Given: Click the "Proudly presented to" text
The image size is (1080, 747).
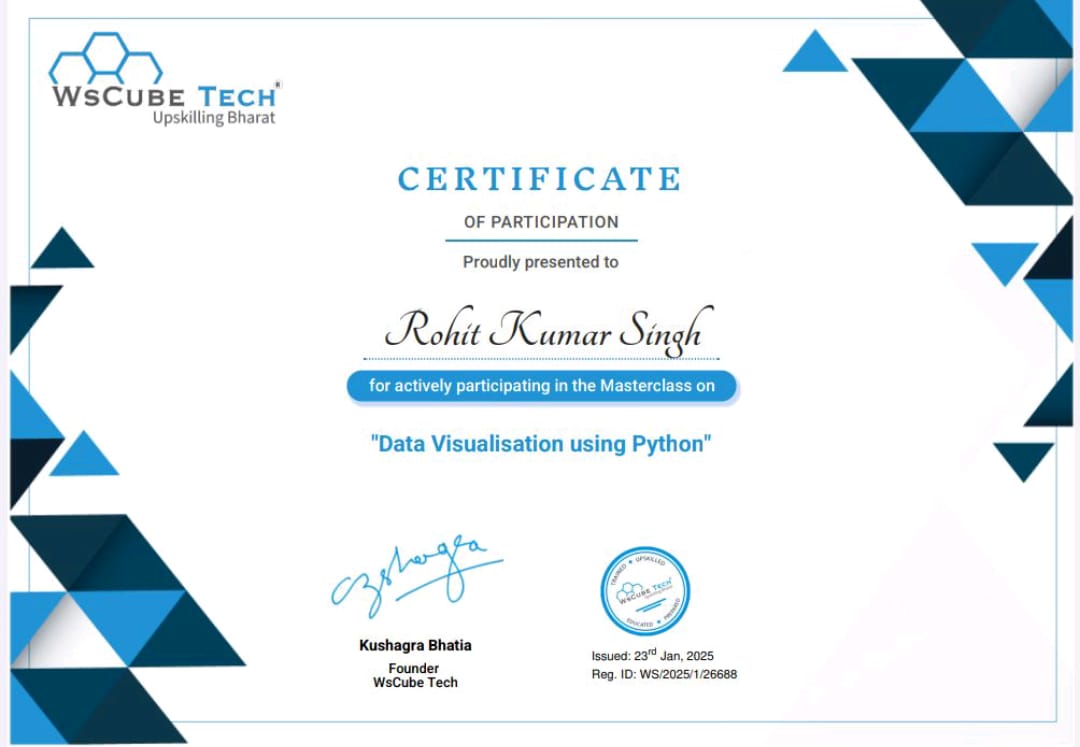Looking at the screenshot, I should (x=540, y=262).
